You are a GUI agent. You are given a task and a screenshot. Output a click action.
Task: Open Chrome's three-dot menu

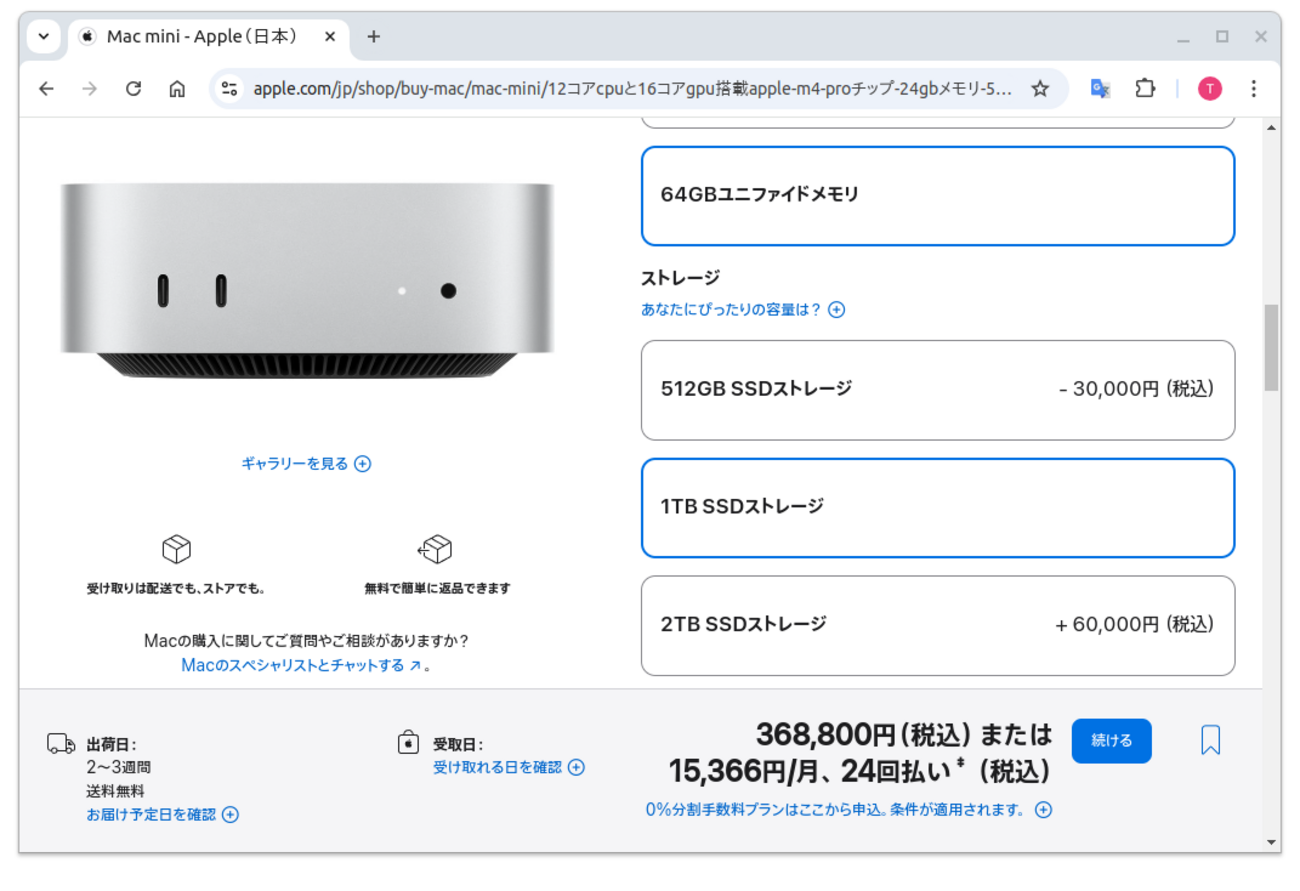pyautogui.click(x=1253, y=89)
